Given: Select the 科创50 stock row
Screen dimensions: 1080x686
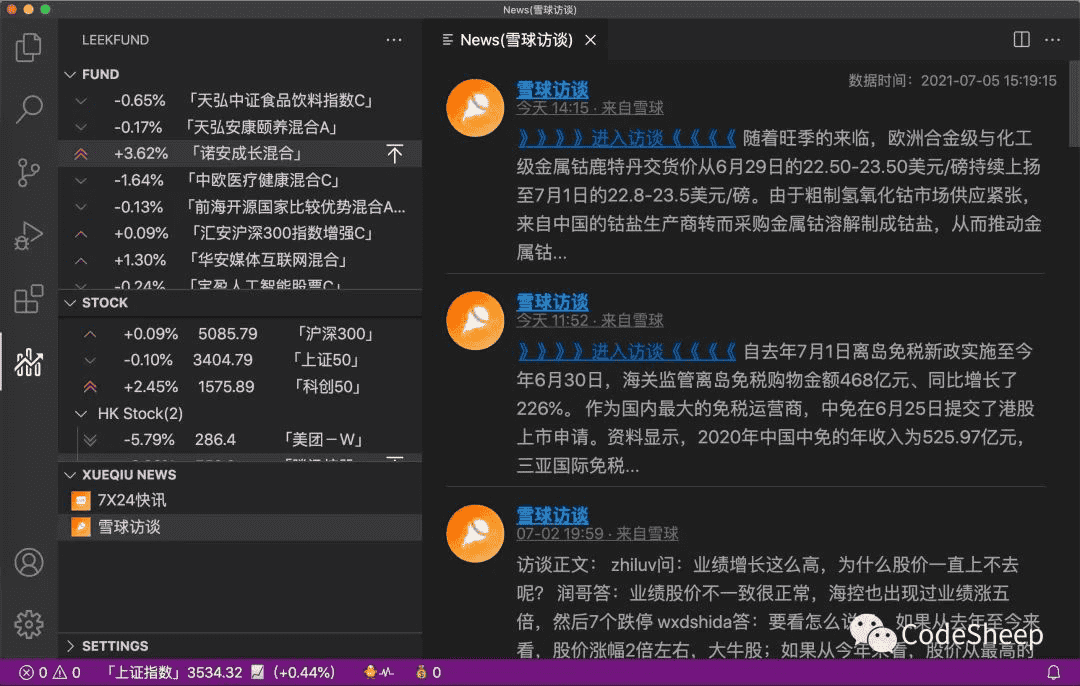Looking at the screenshot, I should pos(240,387).
